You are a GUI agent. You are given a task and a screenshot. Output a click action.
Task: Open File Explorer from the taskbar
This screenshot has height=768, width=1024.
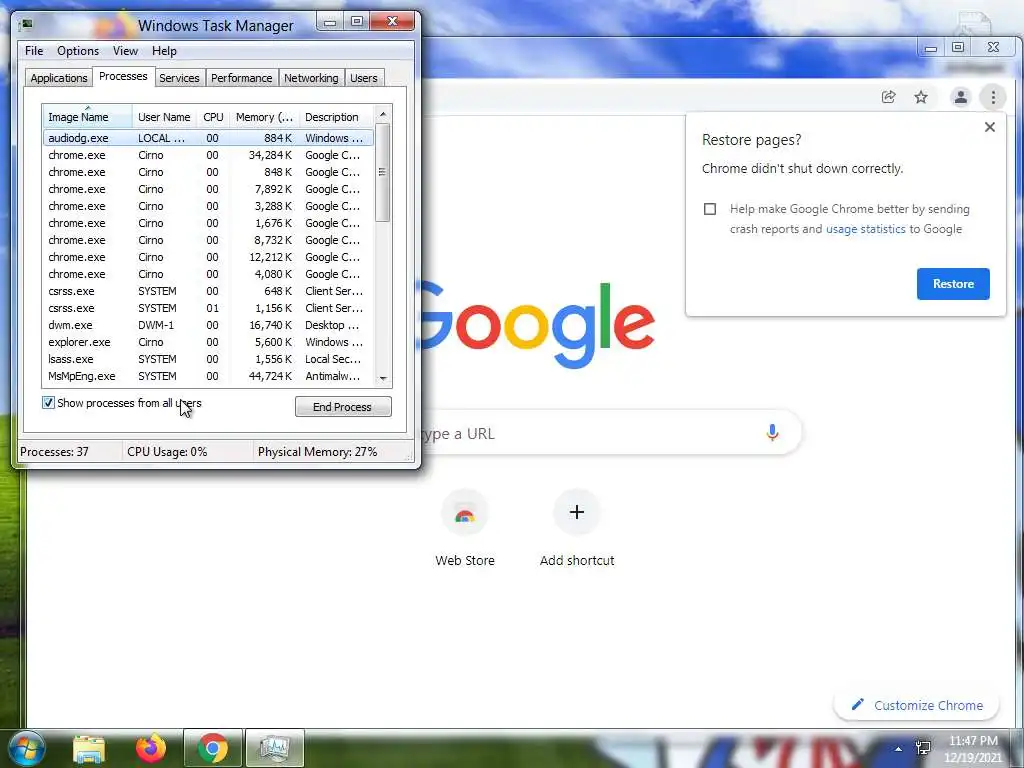(89, 748)
